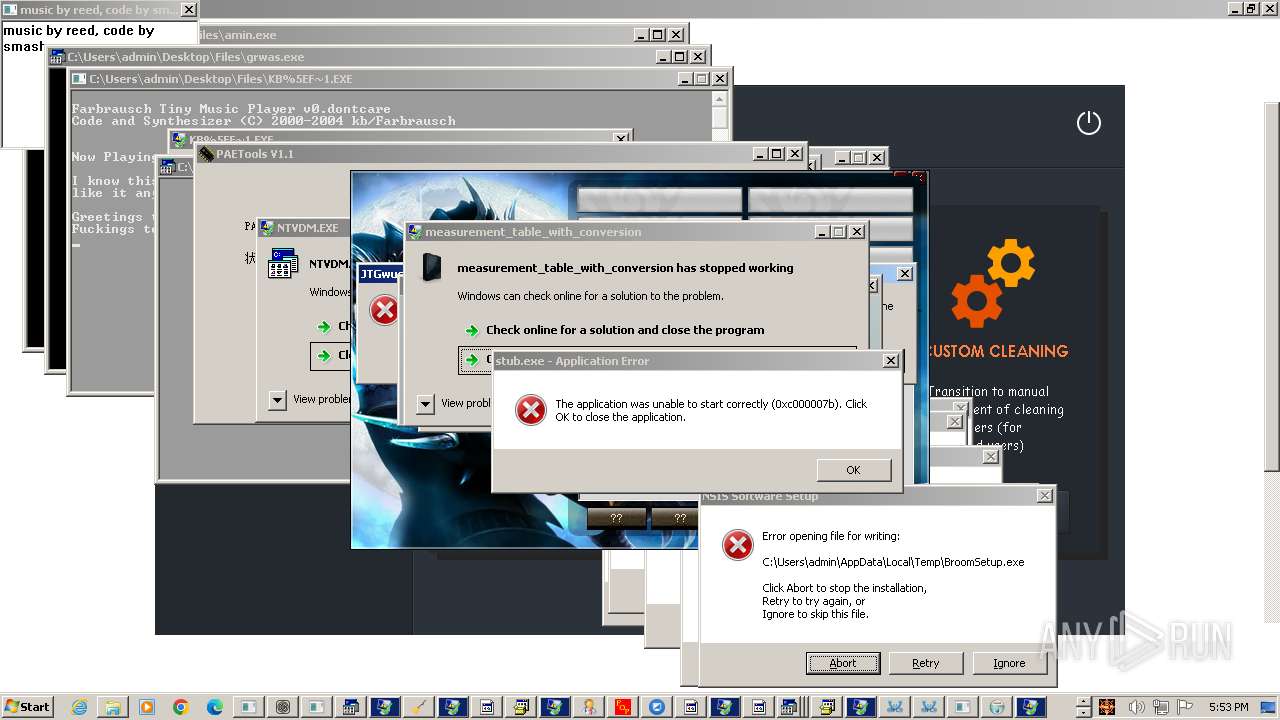Close the NSIS Software Setup dialog

tap(1044, 496)
